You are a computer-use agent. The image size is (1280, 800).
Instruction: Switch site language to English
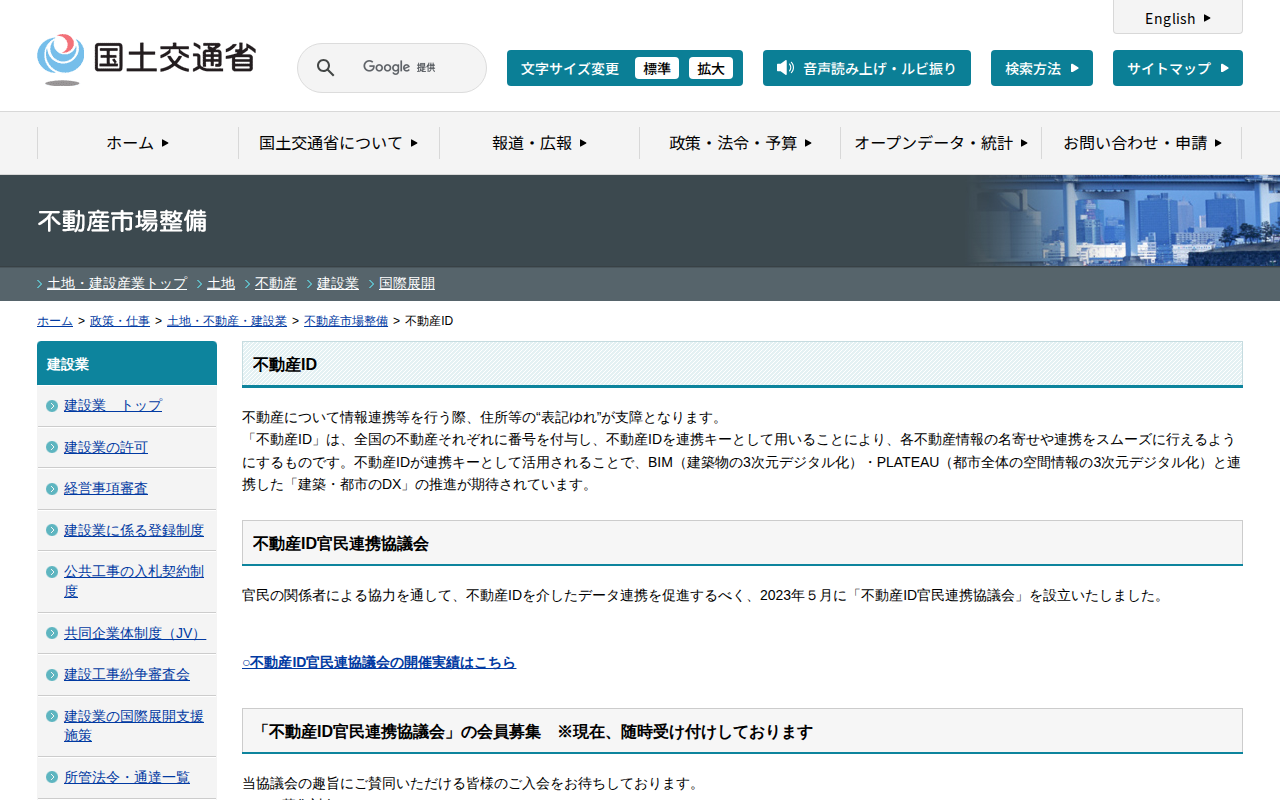(1177, 18)
